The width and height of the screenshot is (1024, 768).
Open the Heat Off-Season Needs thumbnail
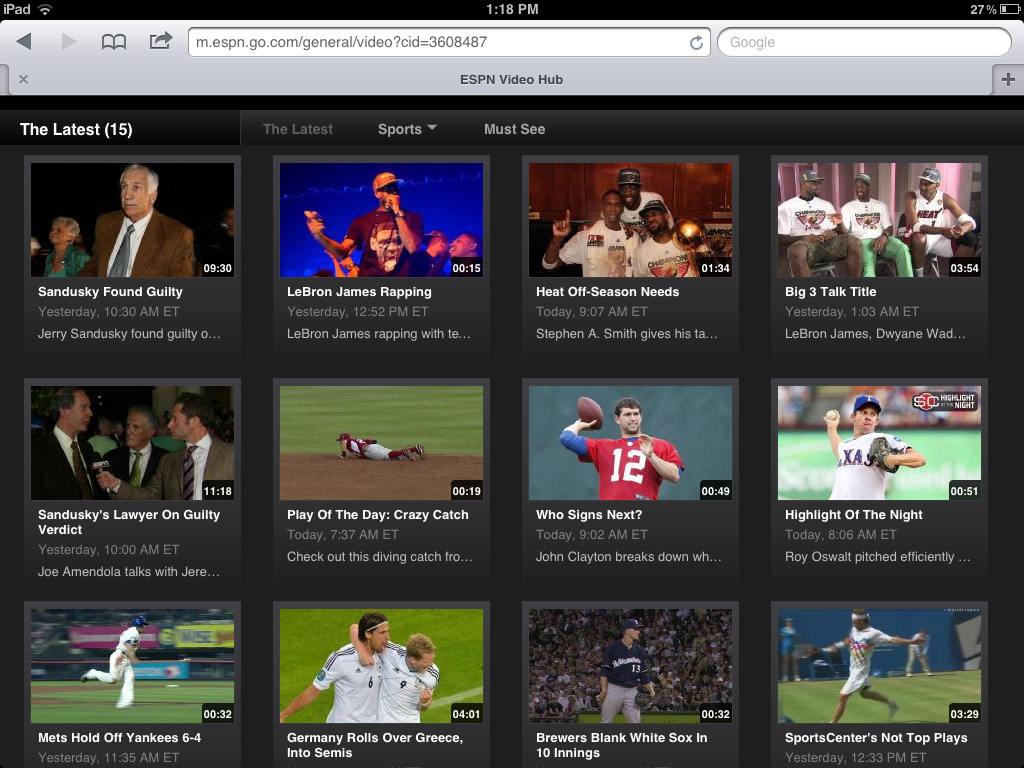tap(630, 220)
